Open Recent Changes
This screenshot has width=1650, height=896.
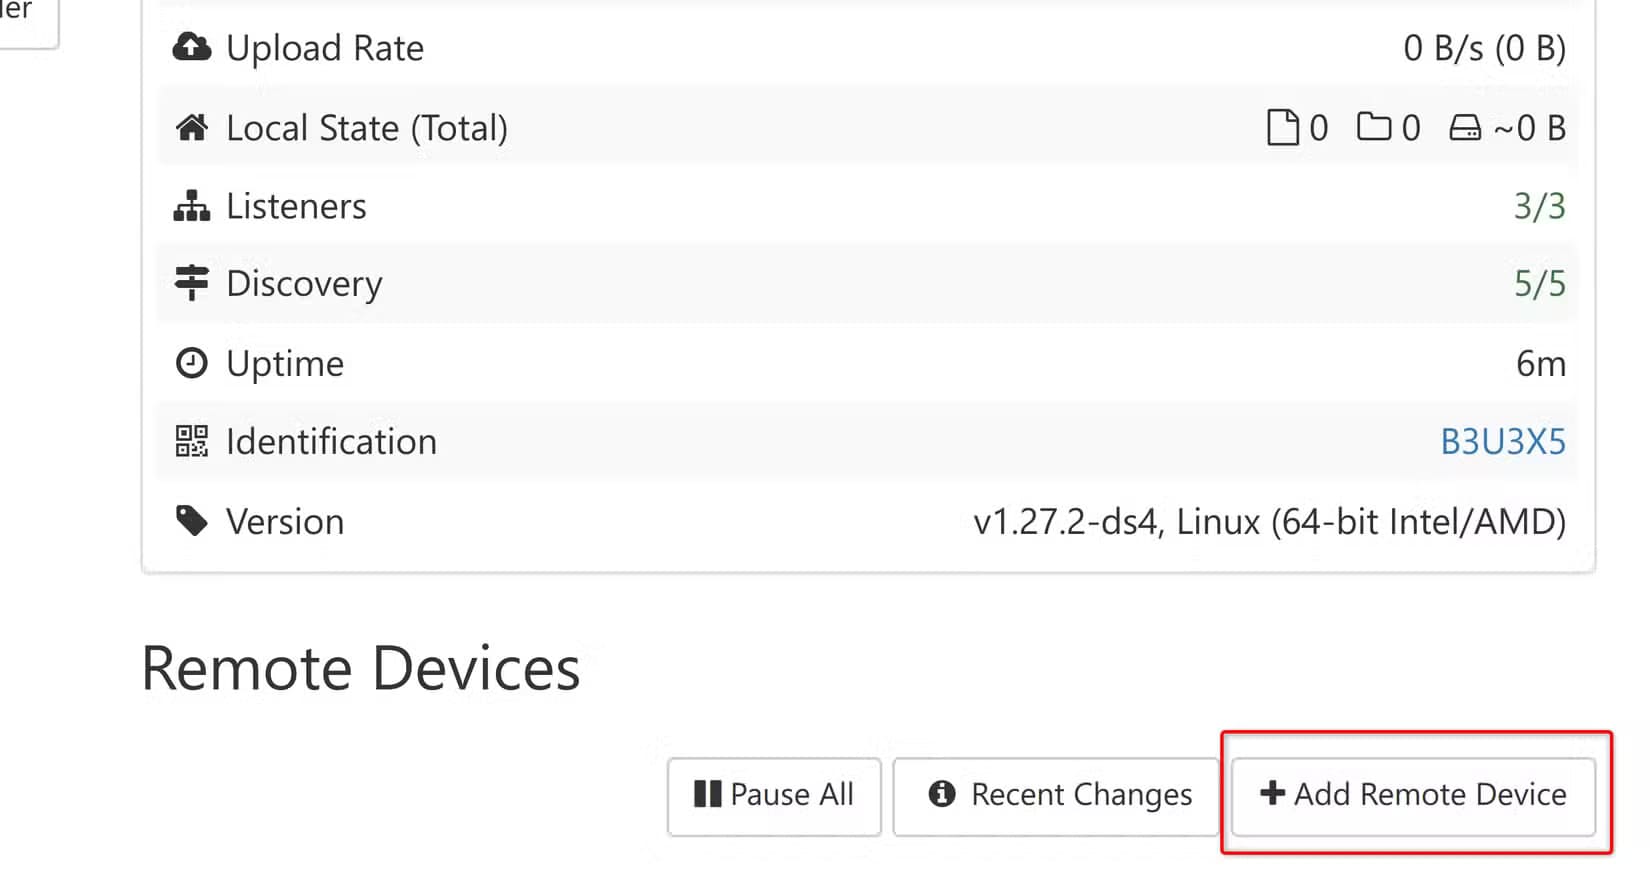pyautogui.click(x=1056, y=795)
